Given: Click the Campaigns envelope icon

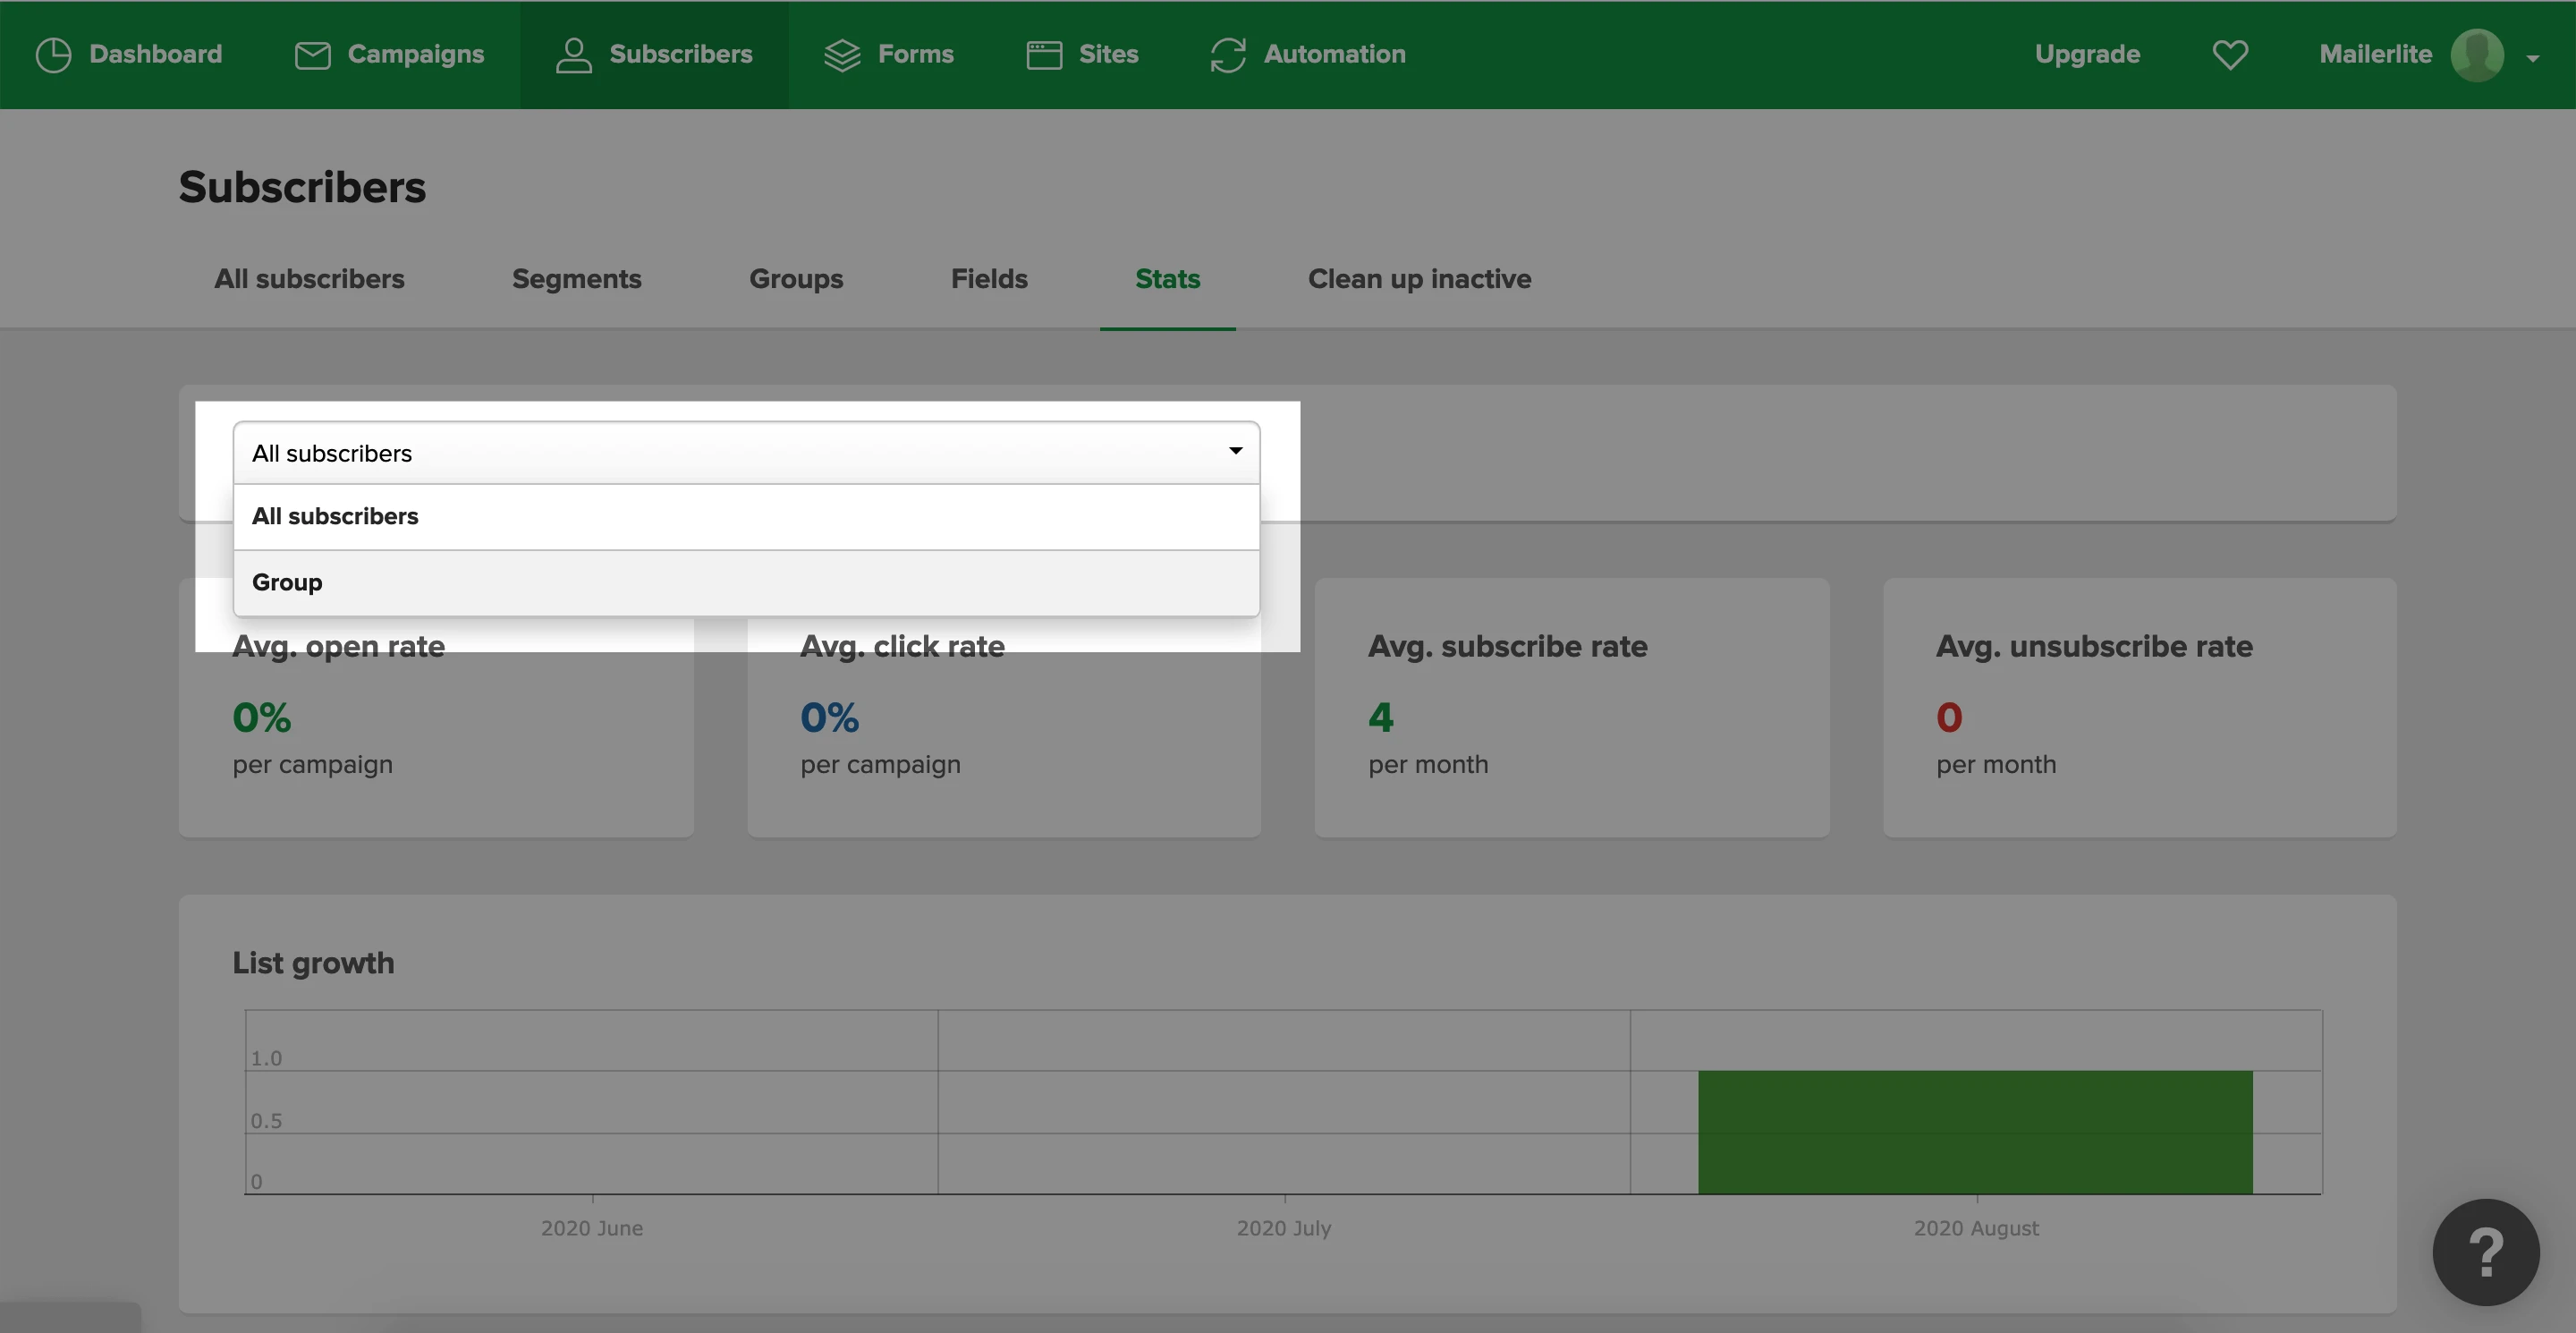Looking at the screenshot, I should (312, 55).
